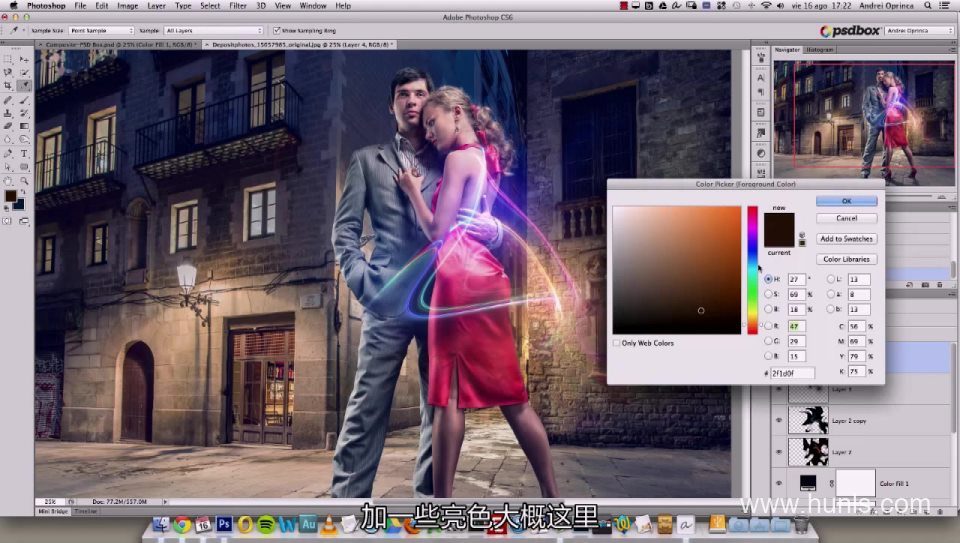This screenshot has width=960, height=543.
Task: Open the Timeline tab at bottom
Action: click(x=84, y=511)
